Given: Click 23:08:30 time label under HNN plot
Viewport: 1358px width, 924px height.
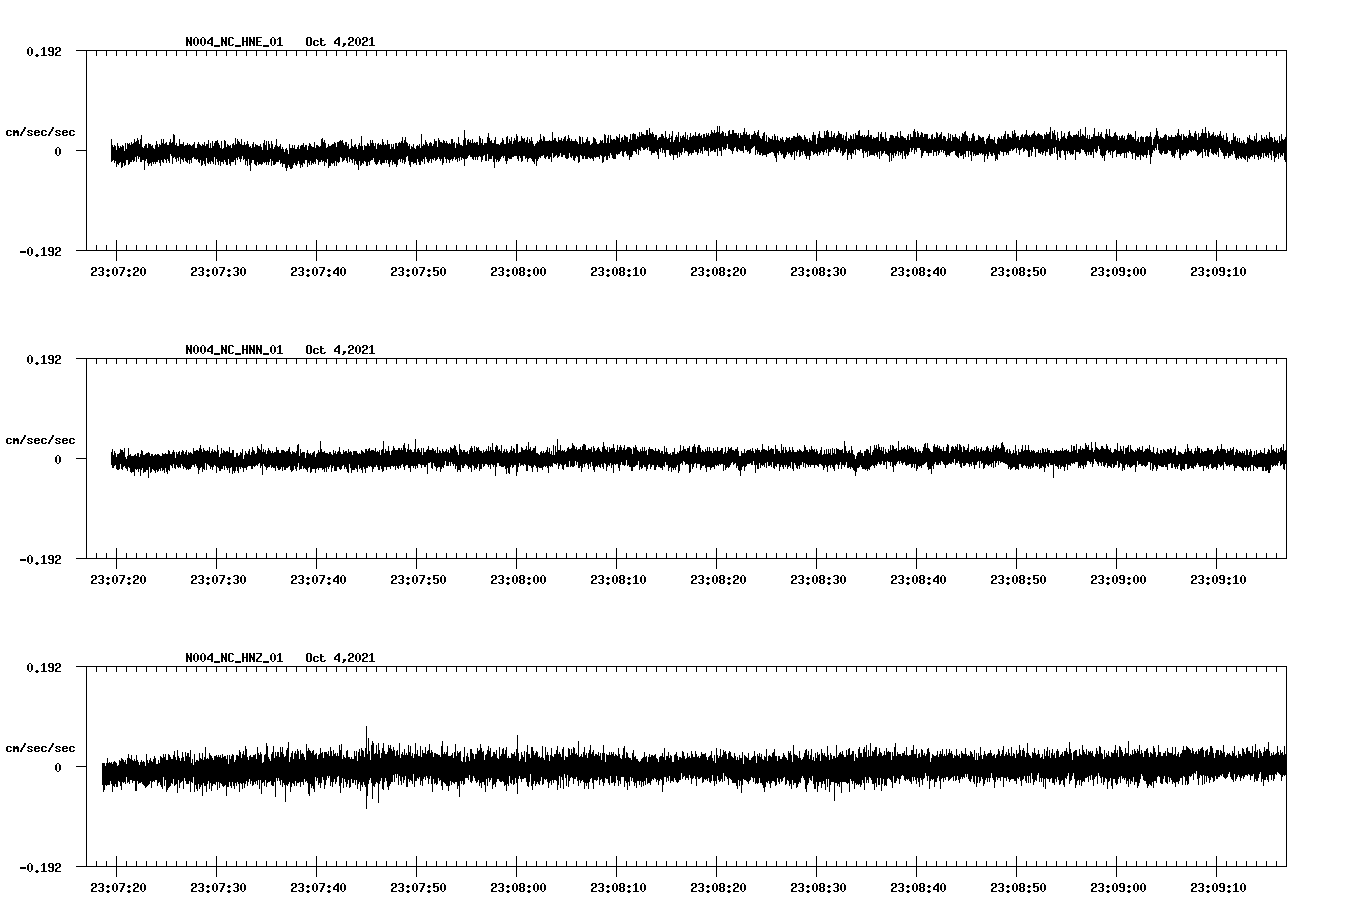Looking at the screenshot, I should pyautogui.click(x=818, y=580).
